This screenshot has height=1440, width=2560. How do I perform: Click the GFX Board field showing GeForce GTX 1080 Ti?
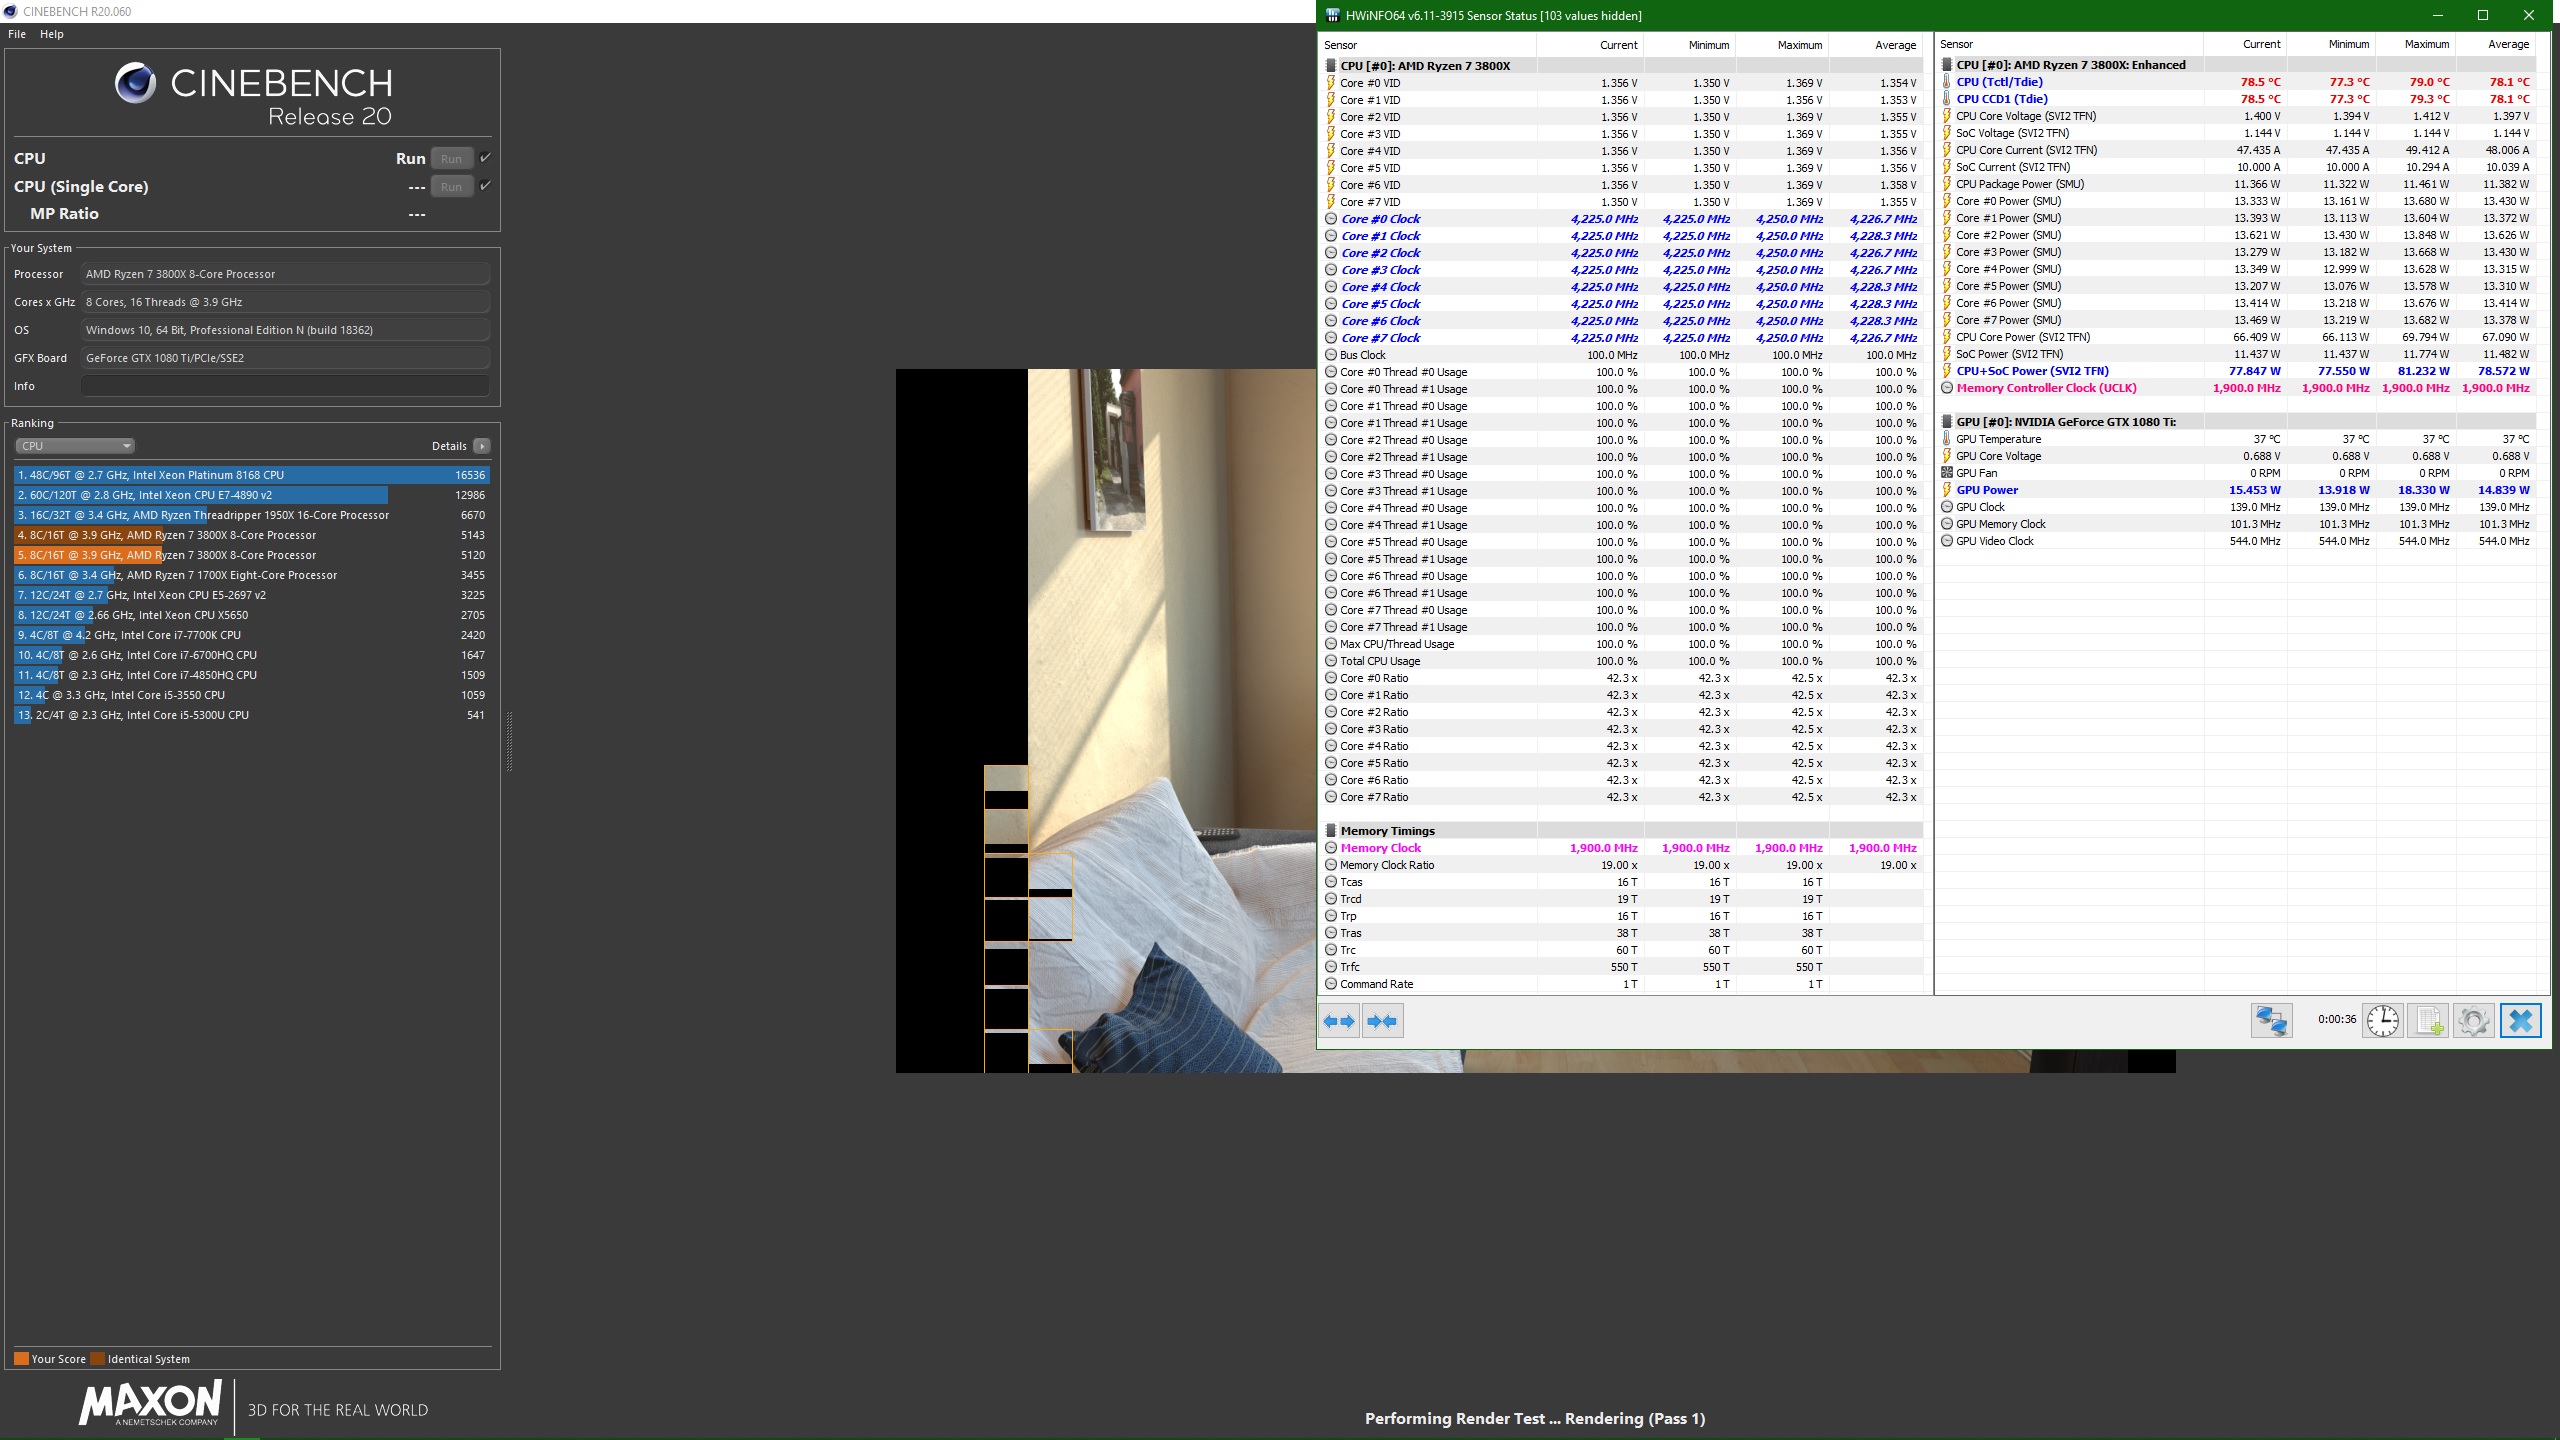285,358
